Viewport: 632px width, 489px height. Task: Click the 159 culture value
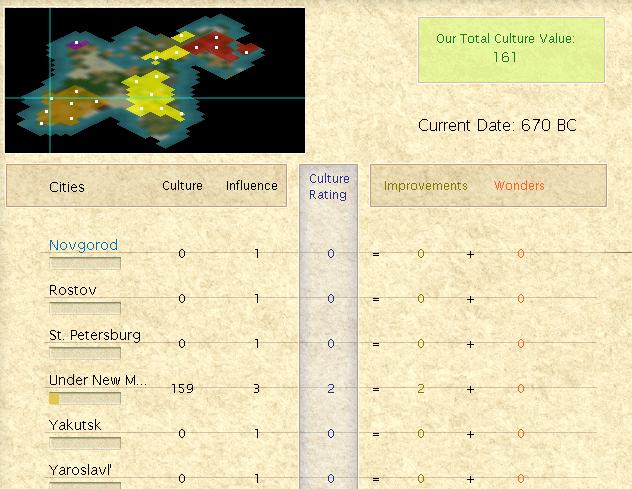(x=181, y=388)
